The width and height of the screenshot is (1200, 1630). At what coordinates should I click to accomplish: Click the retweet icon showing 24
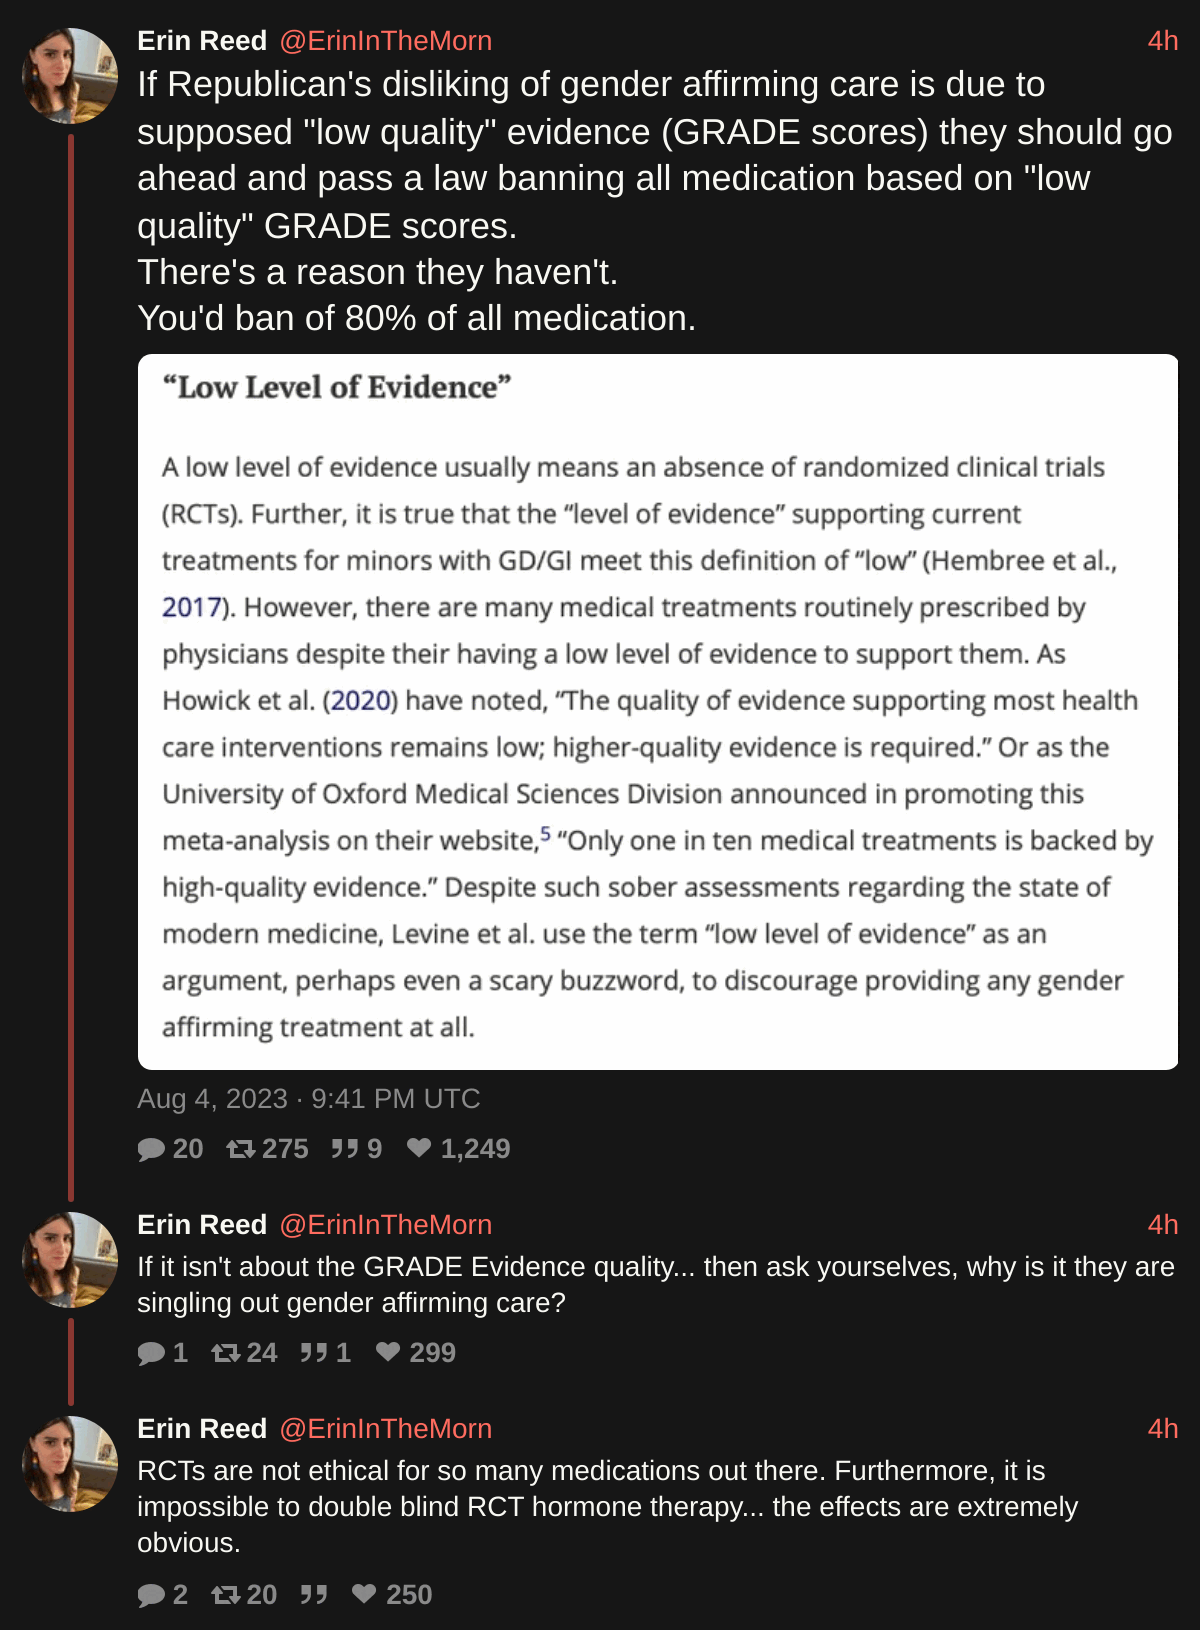226,1353
